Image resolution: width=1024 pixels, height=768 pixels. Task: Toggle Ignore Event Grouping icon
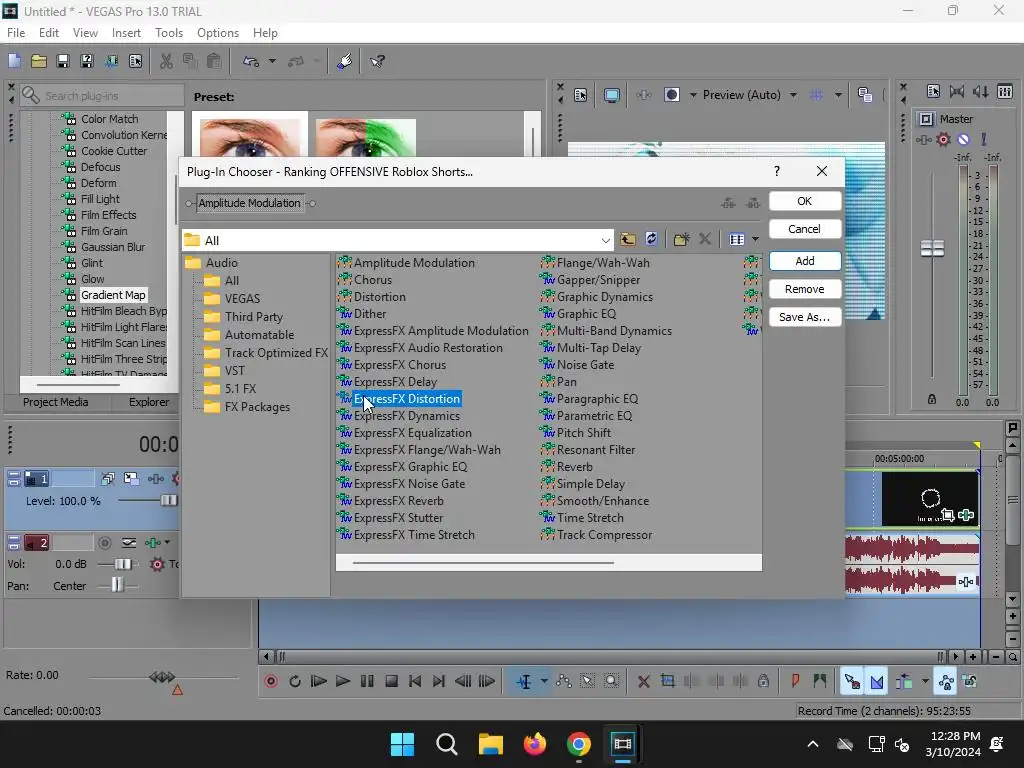coord(970,681)
